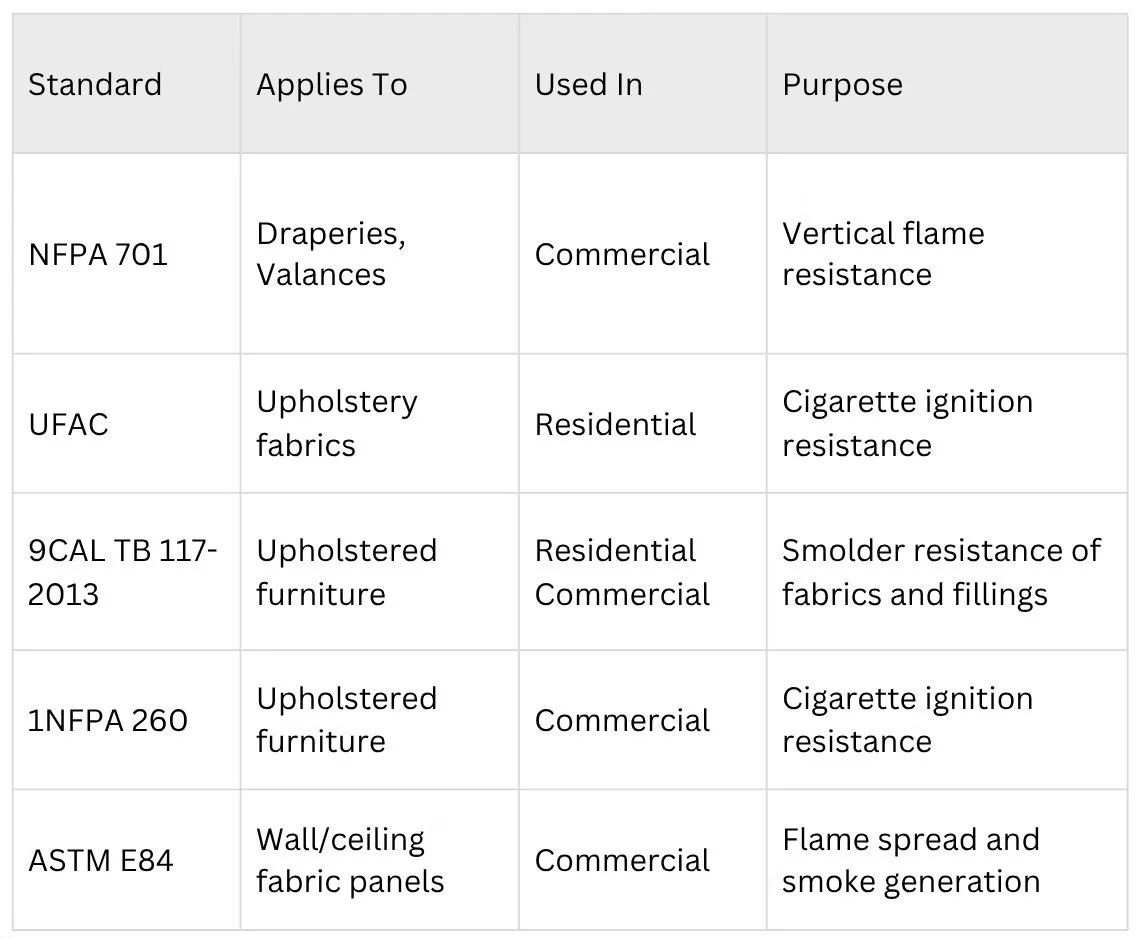This screenshot has width=1140, height=939.
Task: Click the 9CAL TB 117-2013 cell
Action: tap(127, 572)
